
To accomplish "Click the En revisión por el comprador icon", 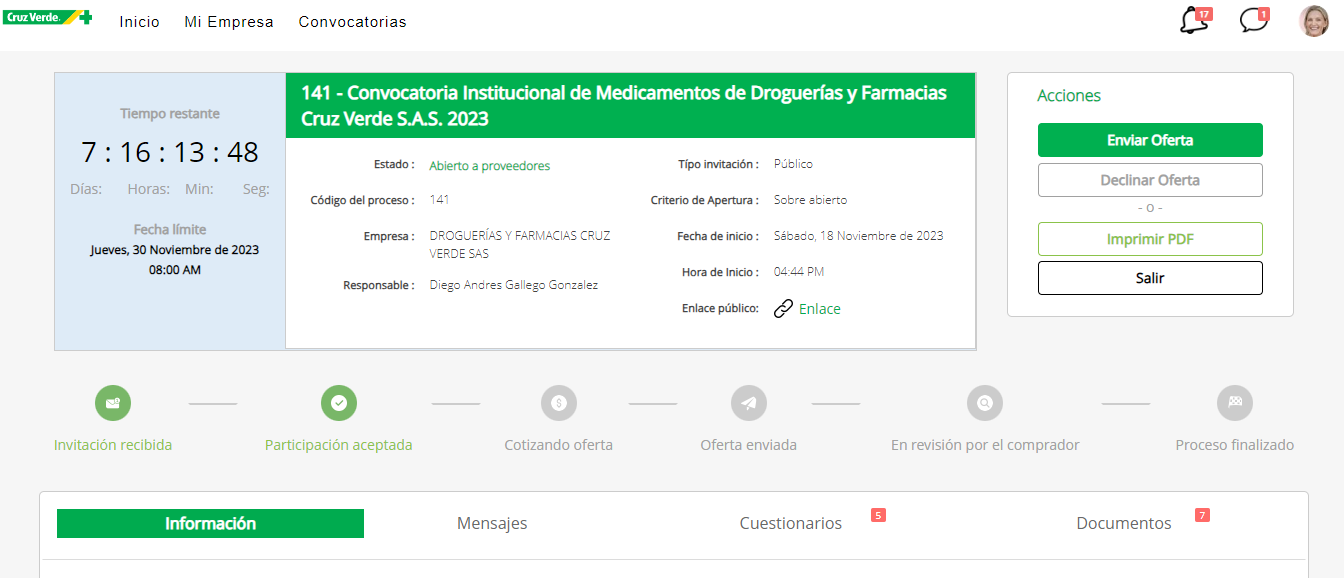I will 985,403.
